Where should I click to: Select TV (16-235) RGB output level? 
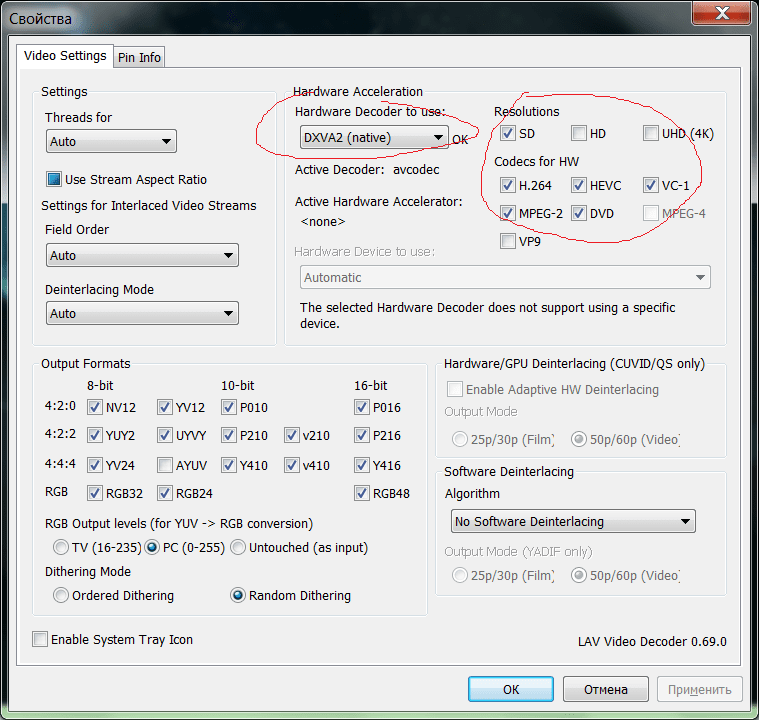(61, 548)
